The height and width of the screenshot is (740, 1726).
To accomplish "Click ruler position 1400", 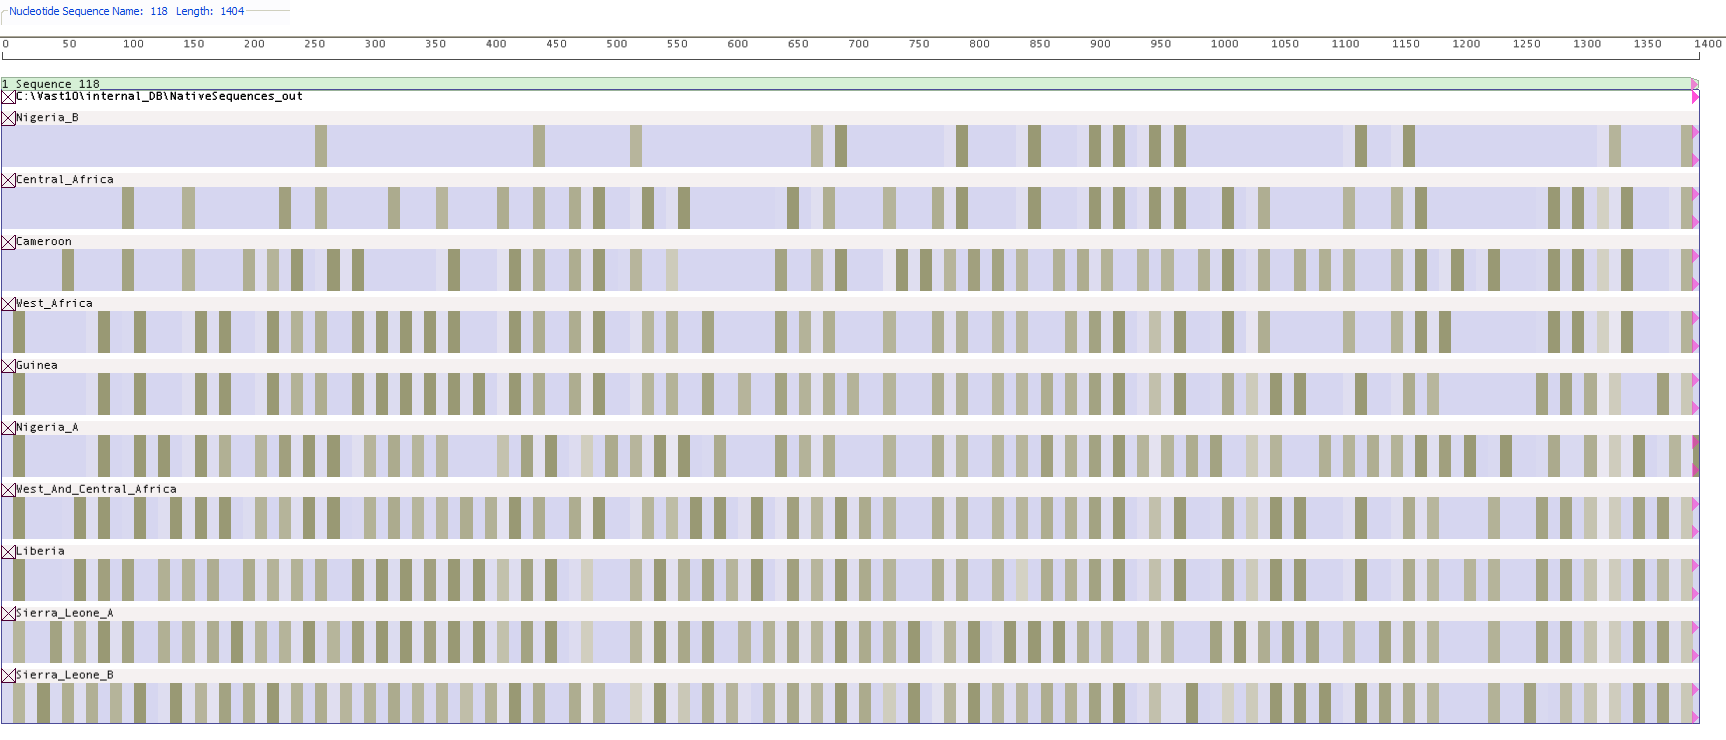I will point(1708,44).
